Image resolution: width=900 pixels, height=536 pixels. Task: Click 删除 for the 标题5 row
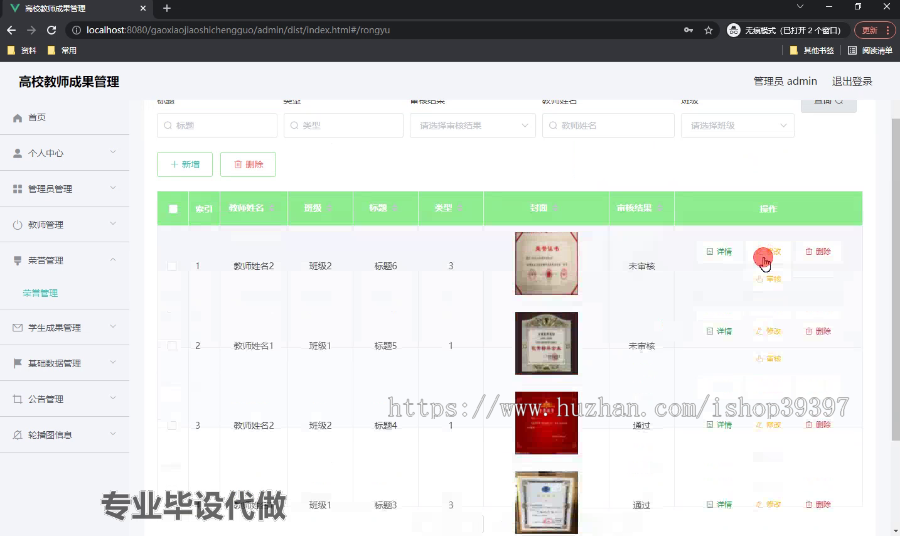tap(818, 331)
